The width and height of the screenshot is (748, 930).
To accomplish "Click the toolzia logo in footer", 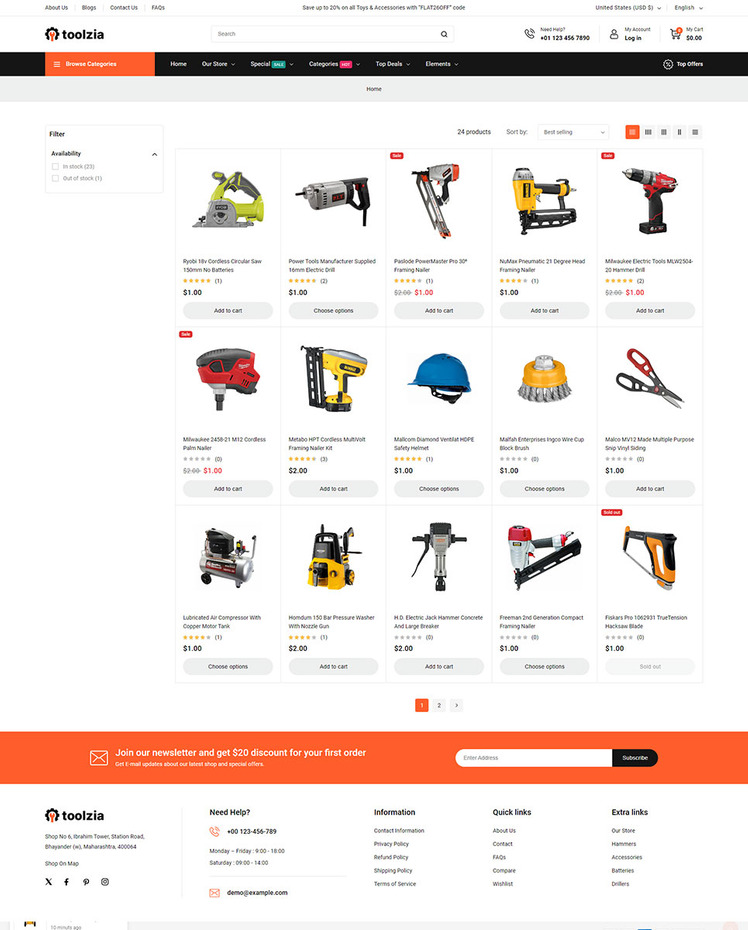I will click(x=75, y=816).
